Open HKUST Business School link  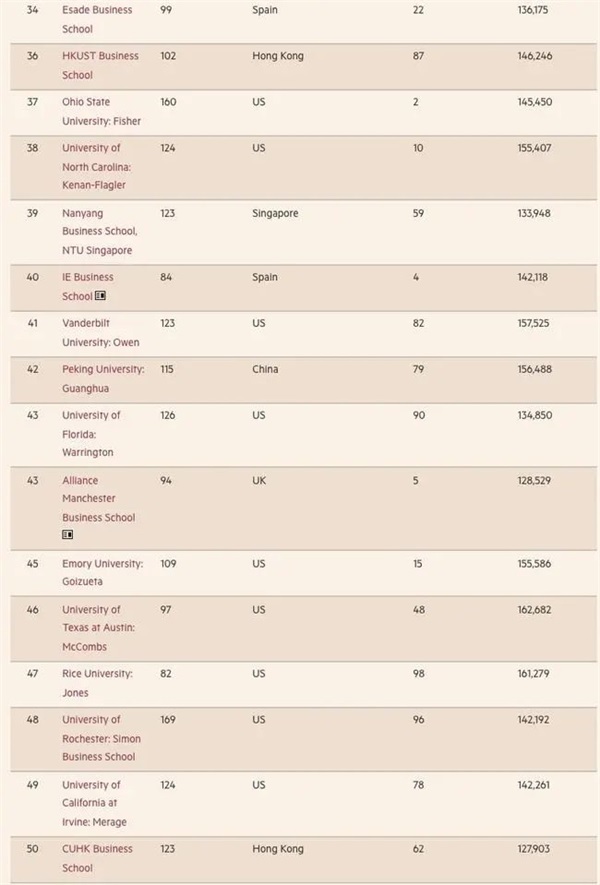100,65
